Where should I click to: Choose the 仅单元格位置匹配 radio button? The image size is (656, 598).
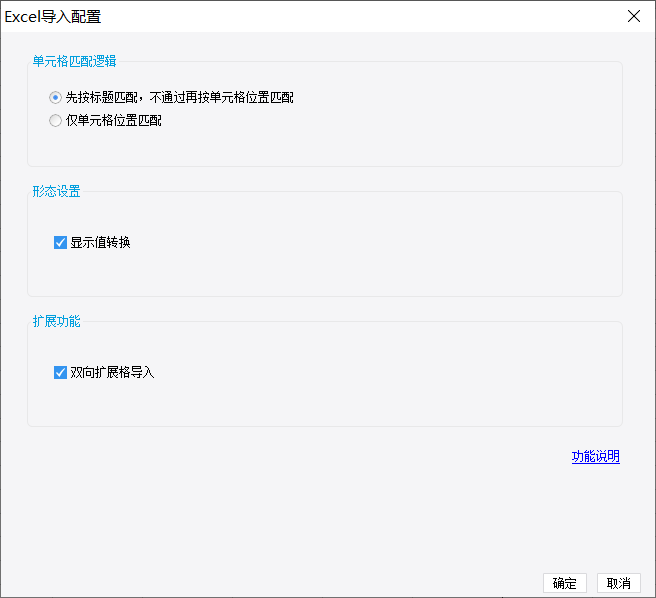pyautogui.click(x=55, y=121)
